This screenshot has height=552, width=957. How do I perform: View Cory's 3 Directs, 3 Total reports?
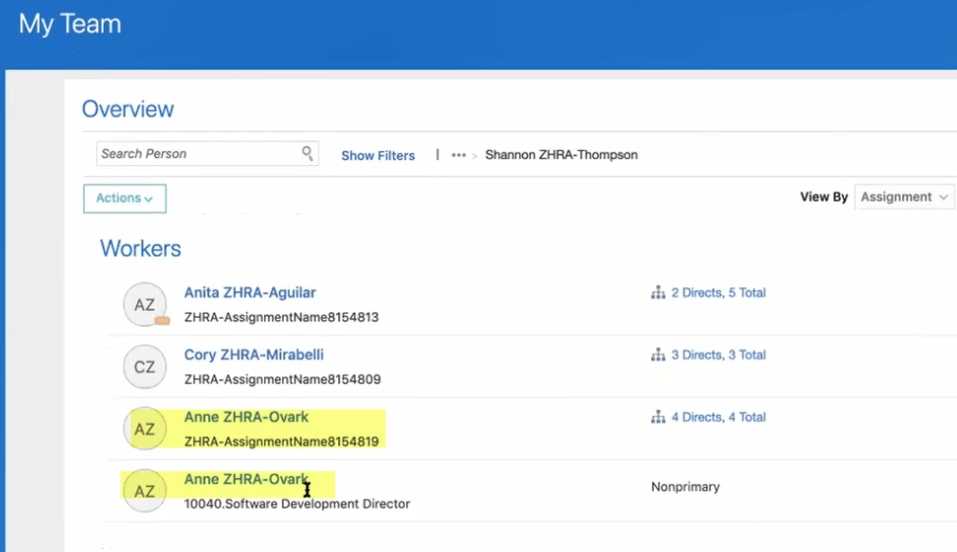(718, 355)
